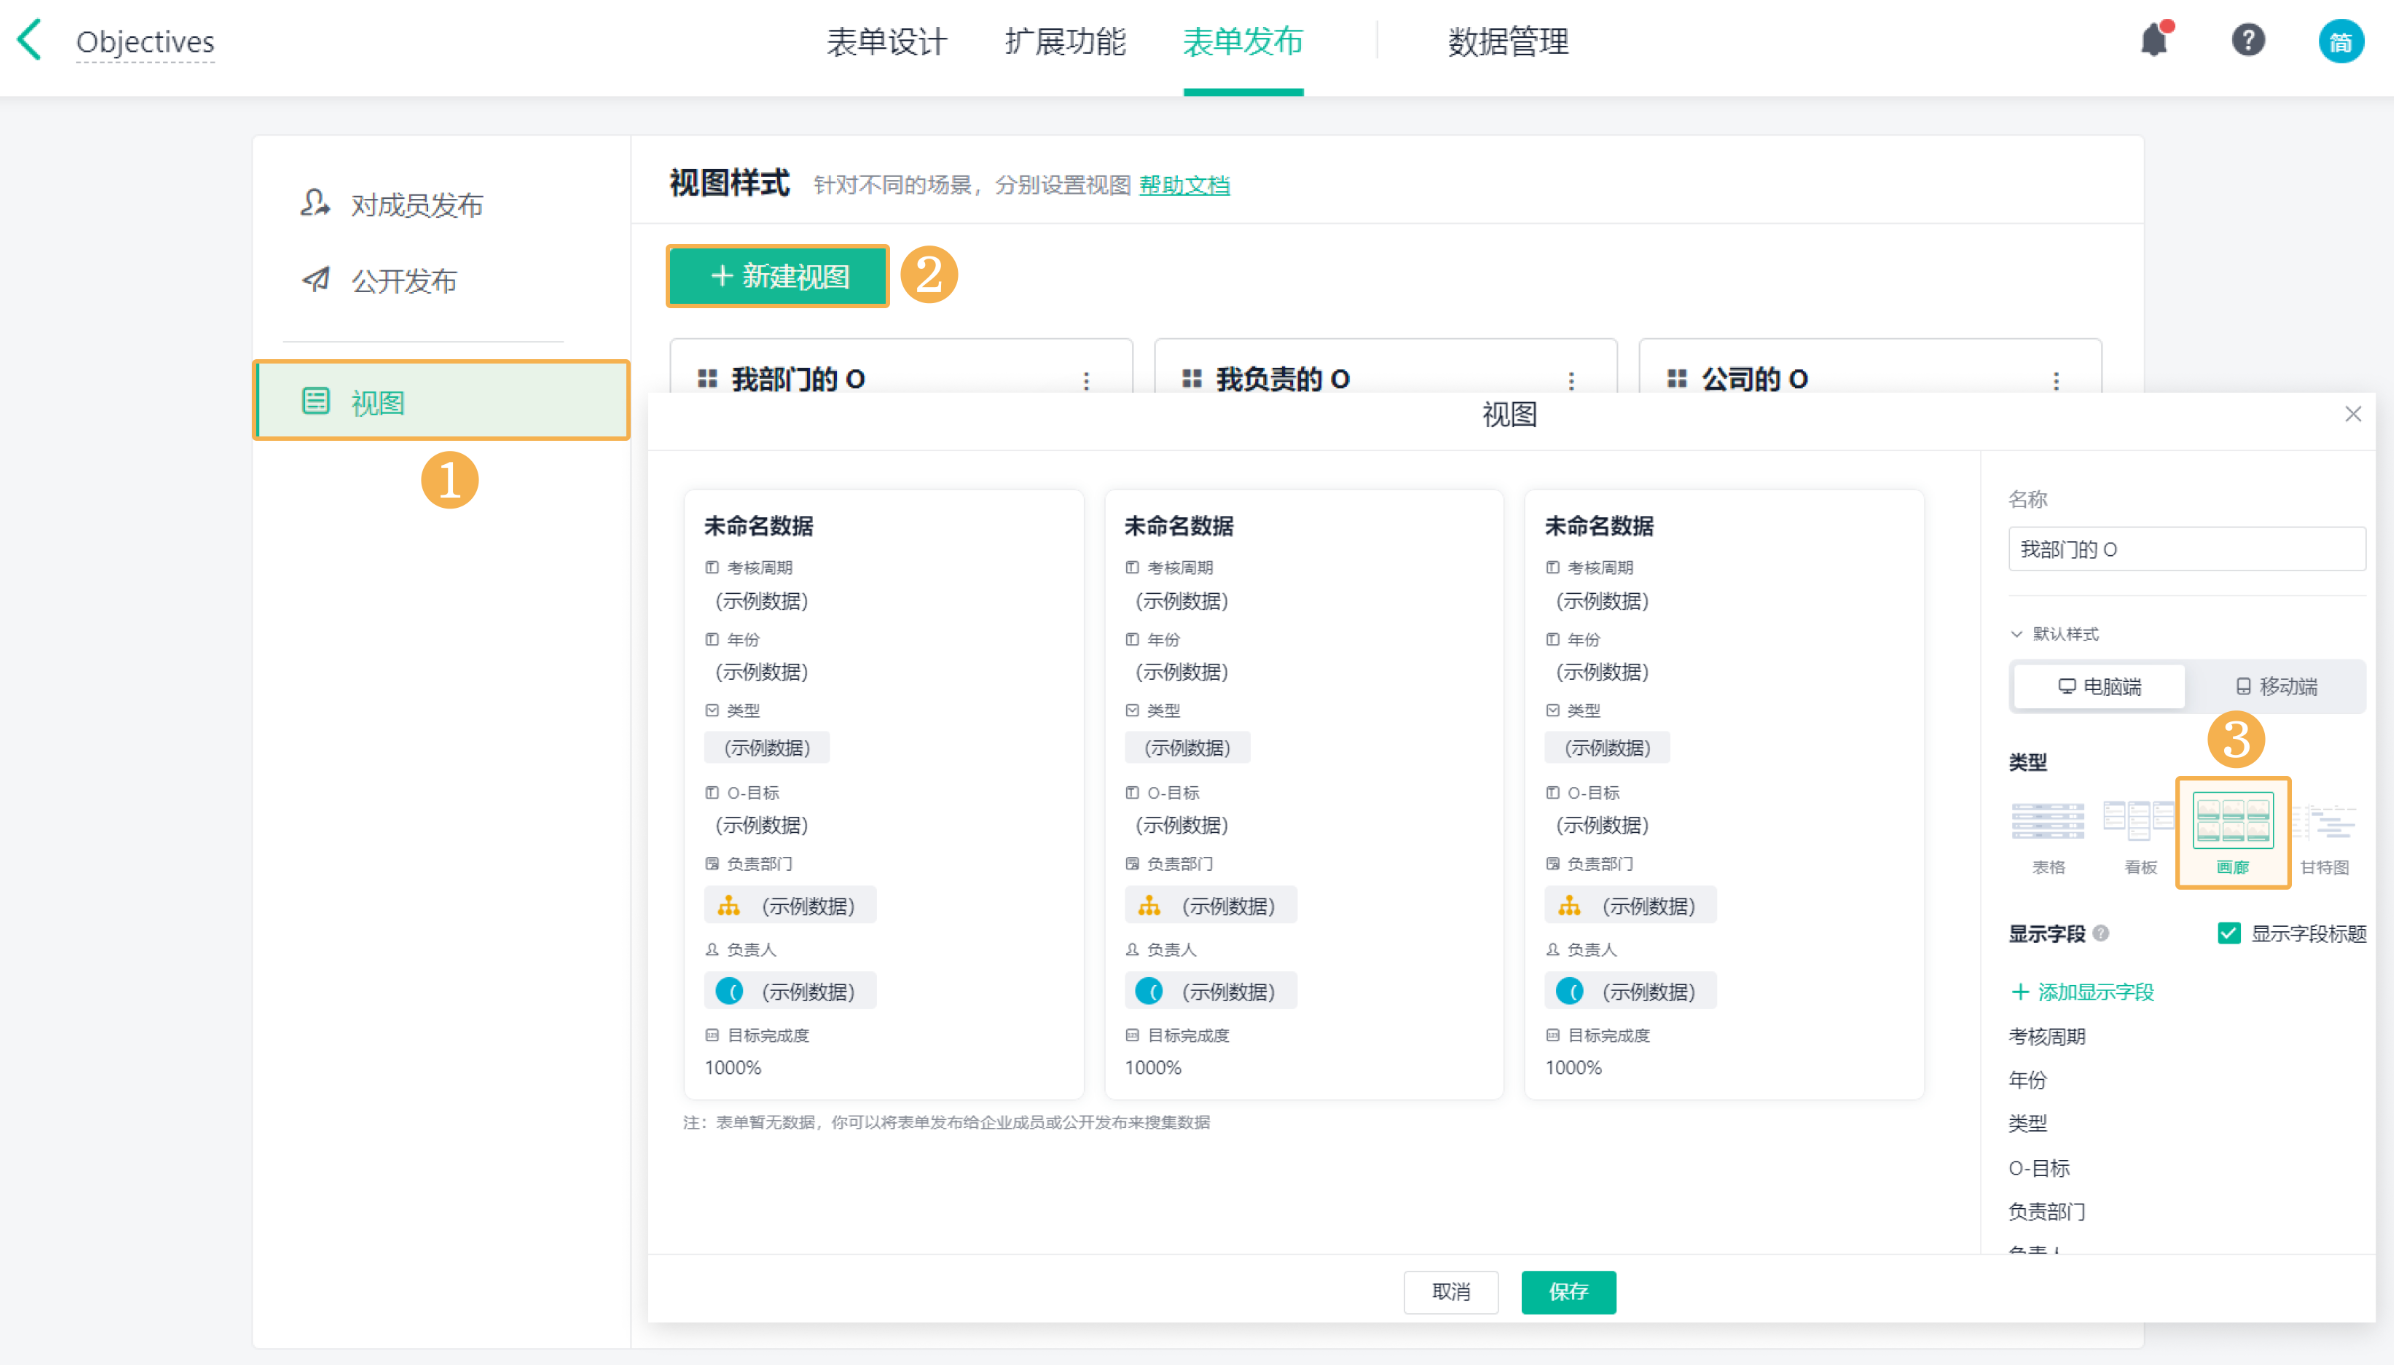The width and height of the screenshot is (2394, 1365).
Task: Select the 看板 view type
Action: point(2139,836)
